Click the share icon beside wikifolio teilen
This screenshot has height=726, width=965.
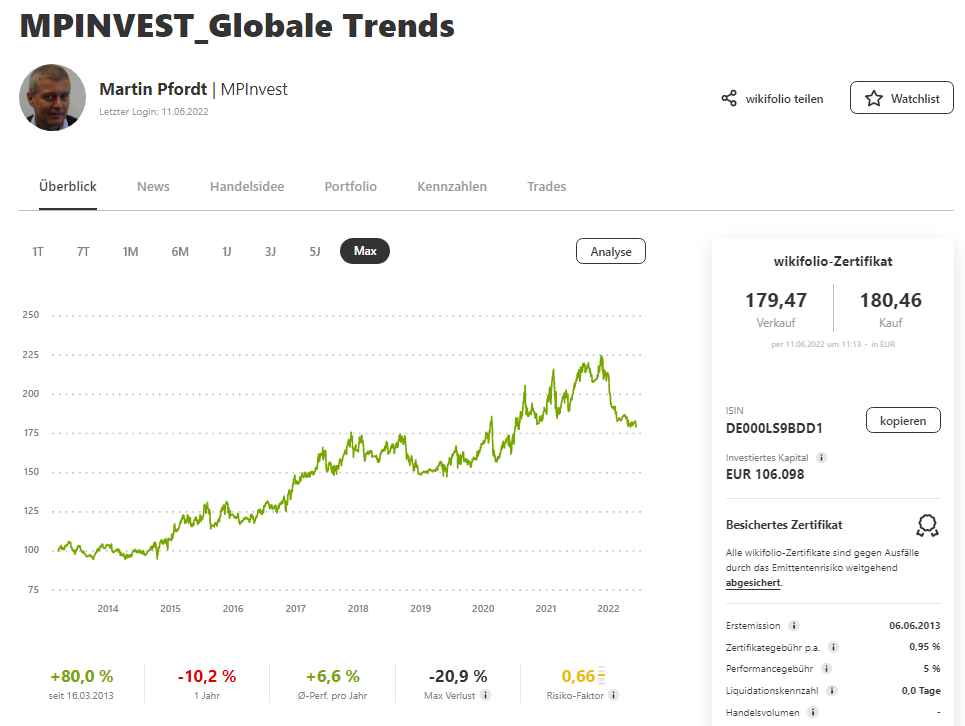[729, 99]
